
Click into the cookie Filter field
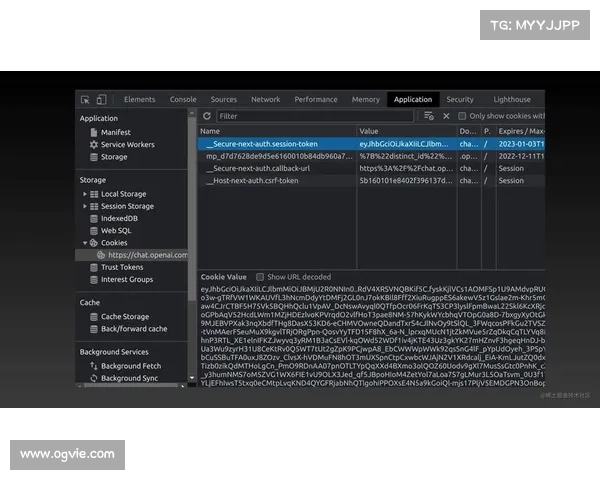315,116
